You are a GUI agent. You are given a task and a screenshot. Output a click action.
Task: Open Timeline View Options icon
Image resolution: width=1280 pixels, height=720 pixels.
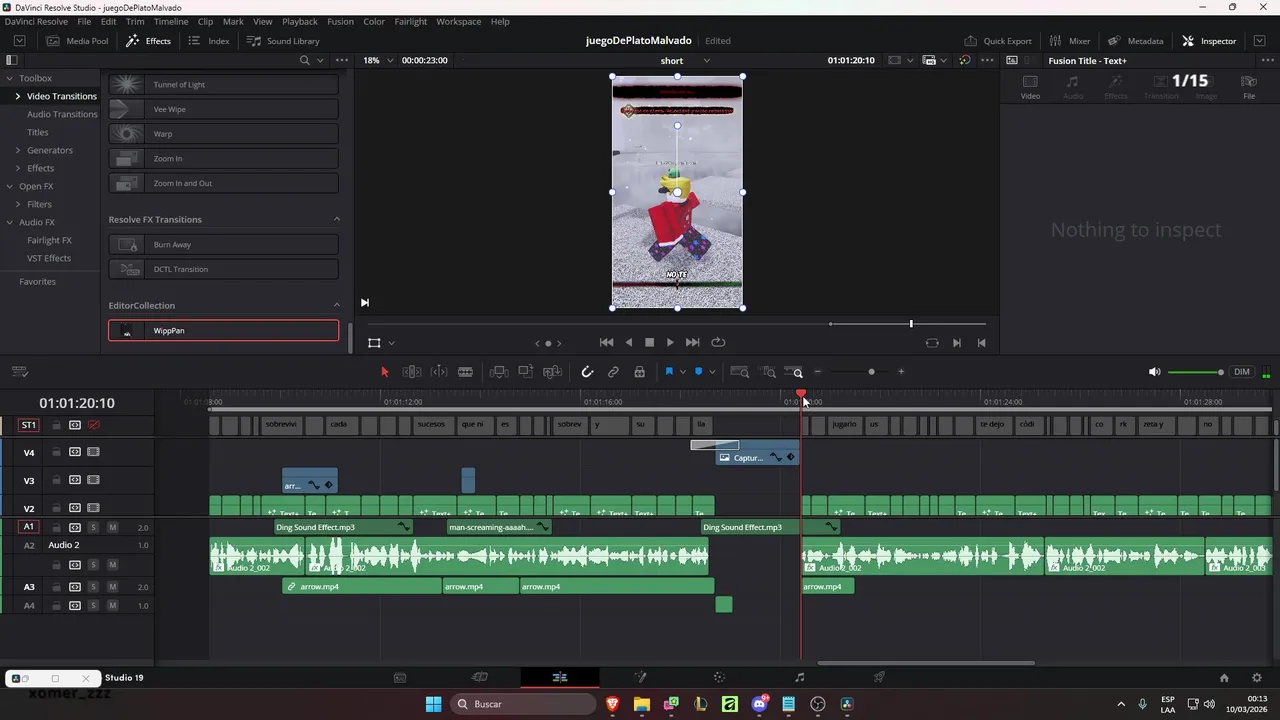(19, 372)
